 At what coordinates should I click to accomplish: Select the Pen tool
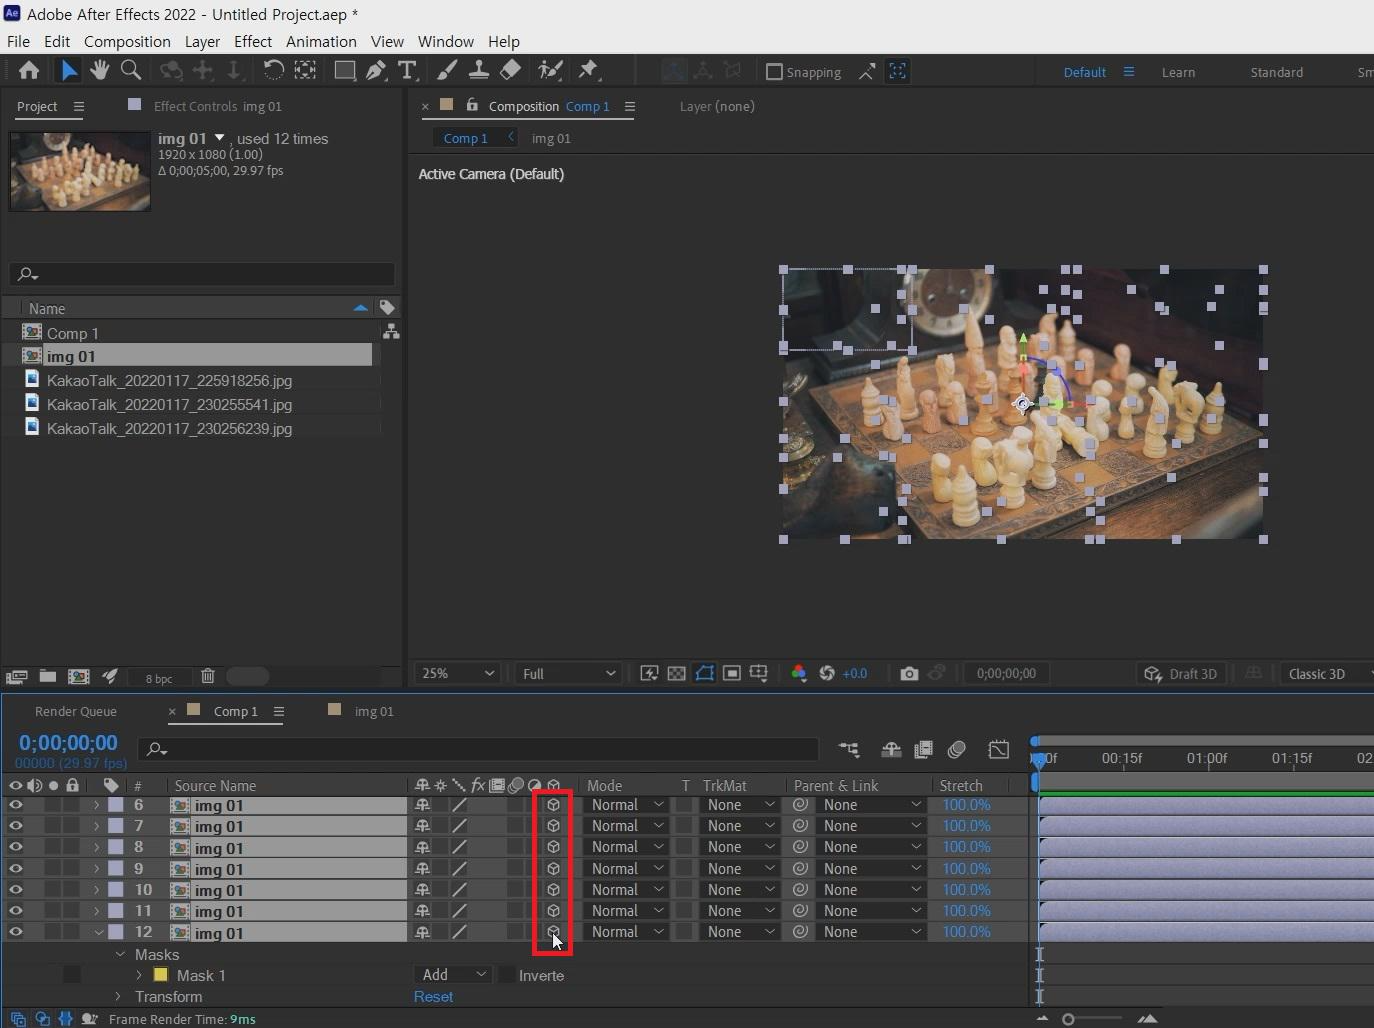coord(376,70)
